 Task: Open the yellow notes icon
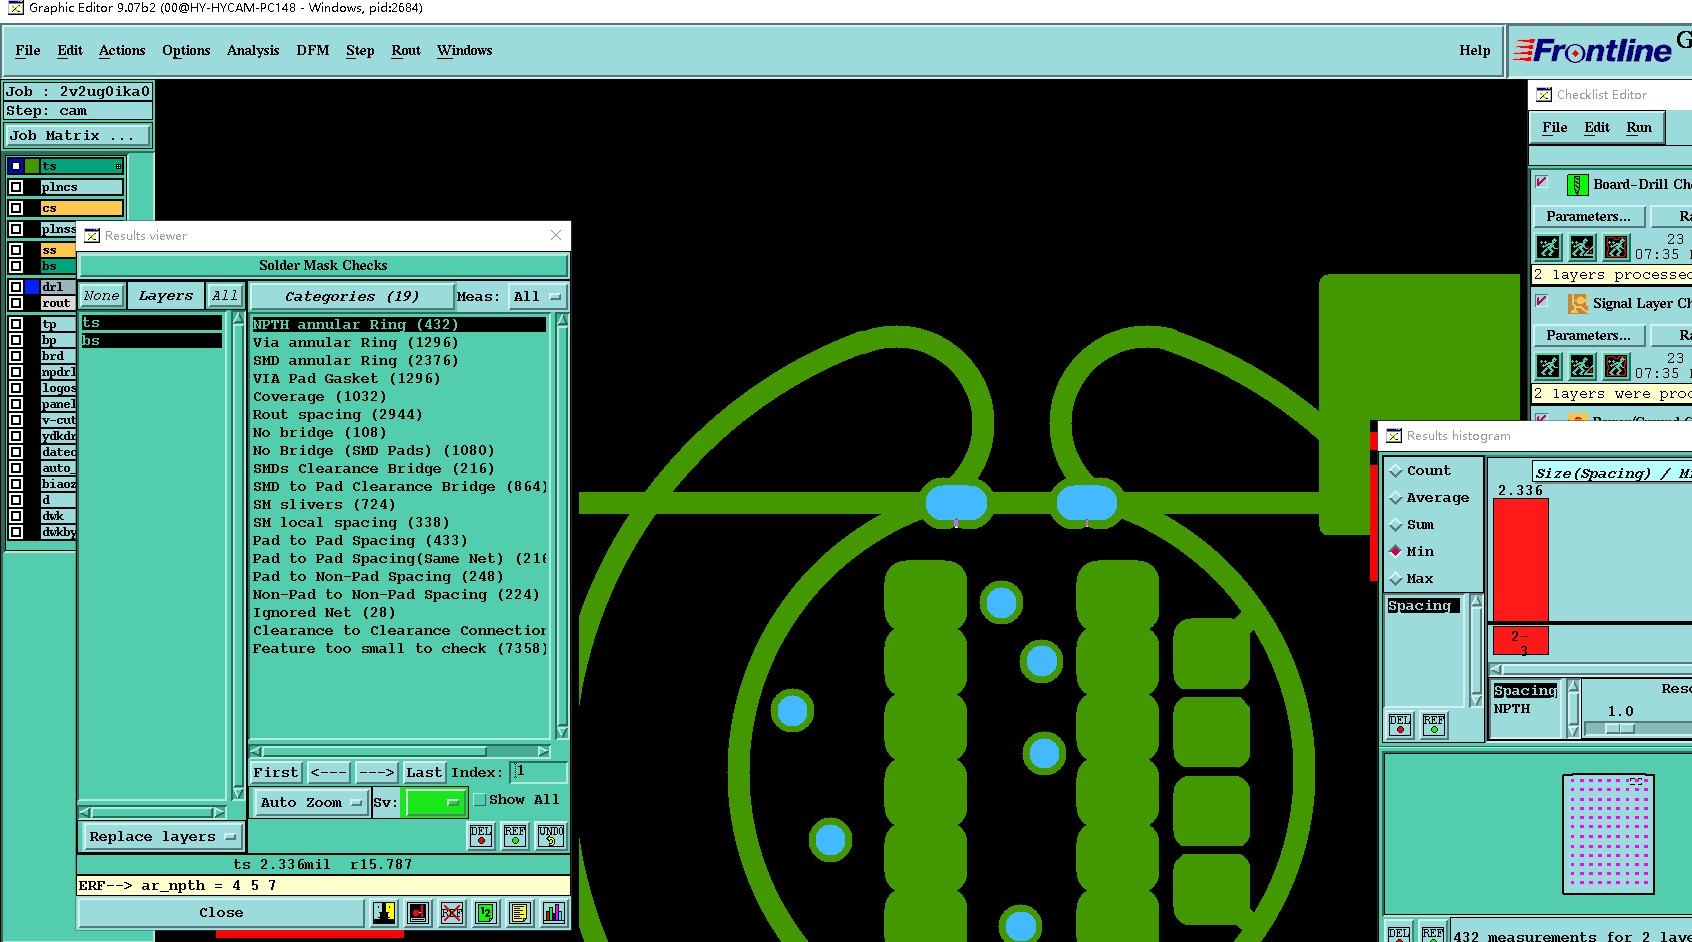tap(520, 912)
